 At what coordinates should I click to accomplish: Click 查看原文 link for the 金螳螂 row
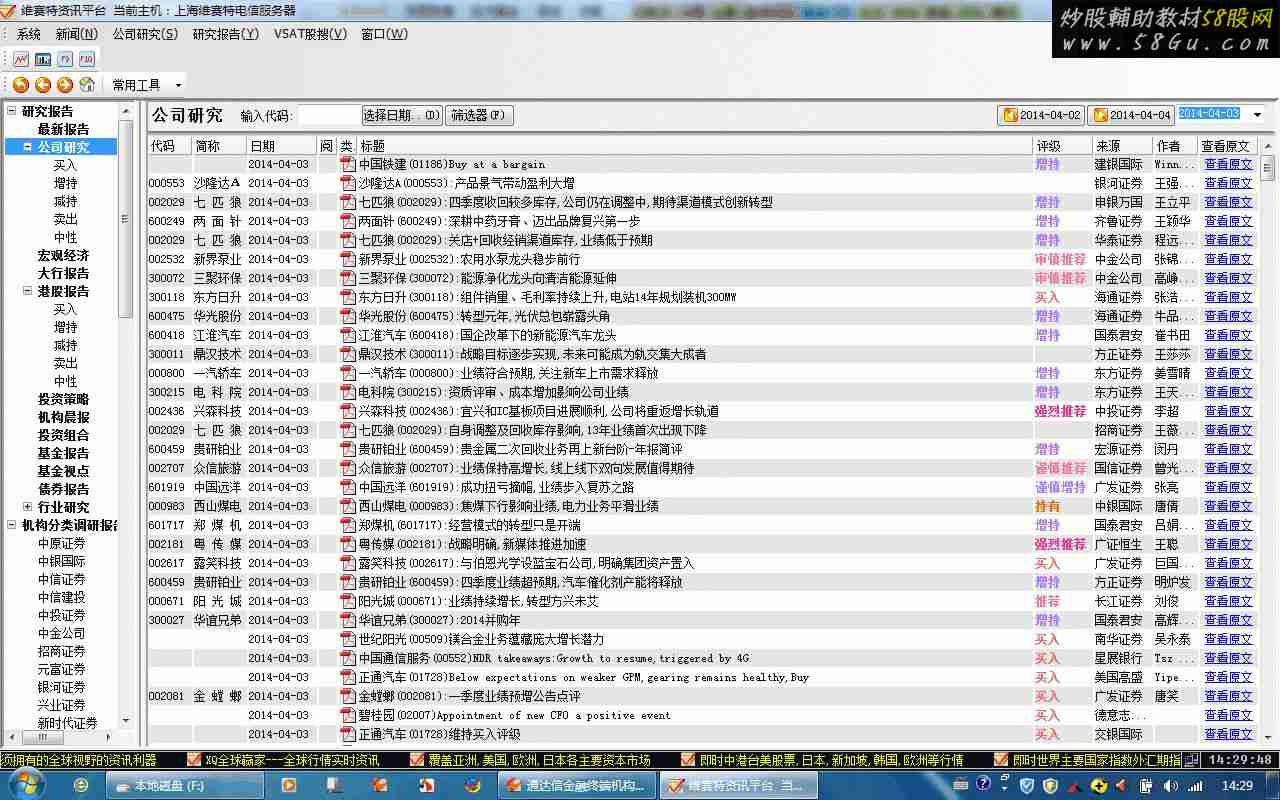coord(1228,696)
